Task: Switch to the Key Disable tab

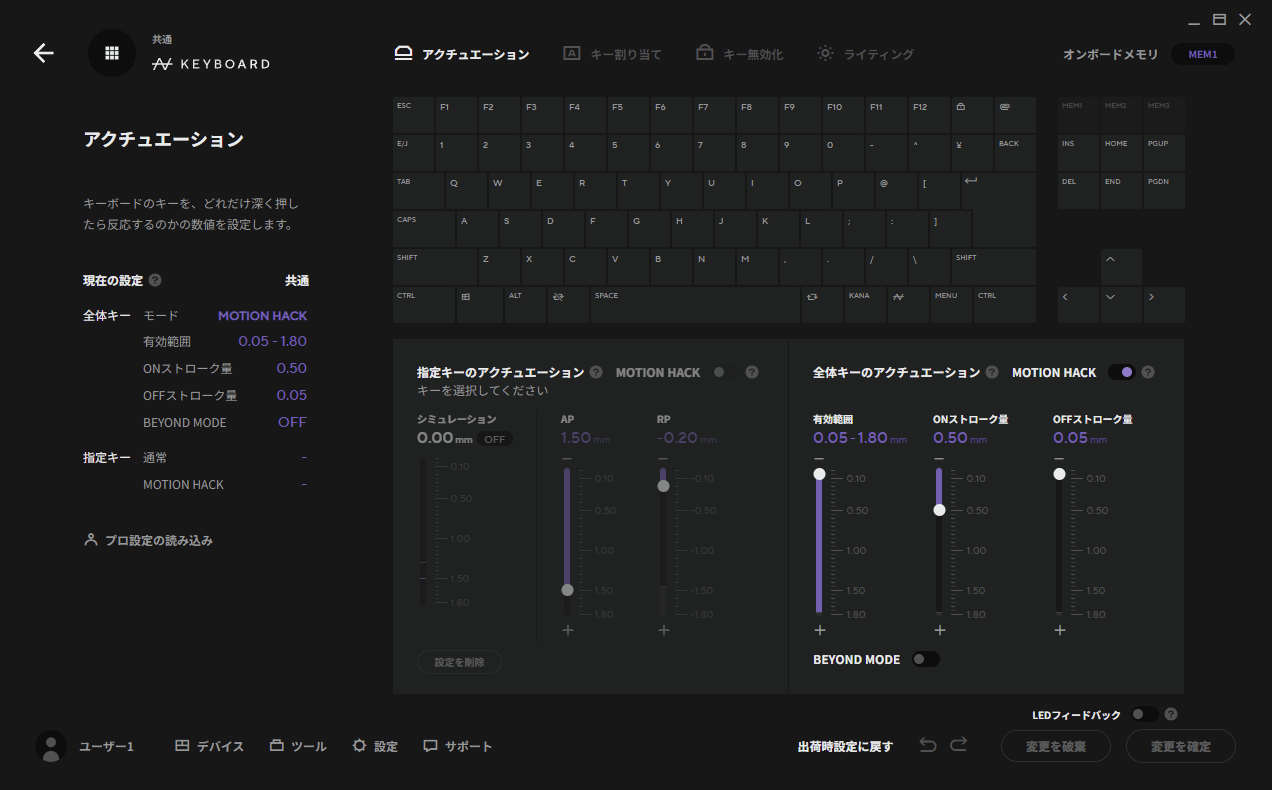Action: [739, 54]
